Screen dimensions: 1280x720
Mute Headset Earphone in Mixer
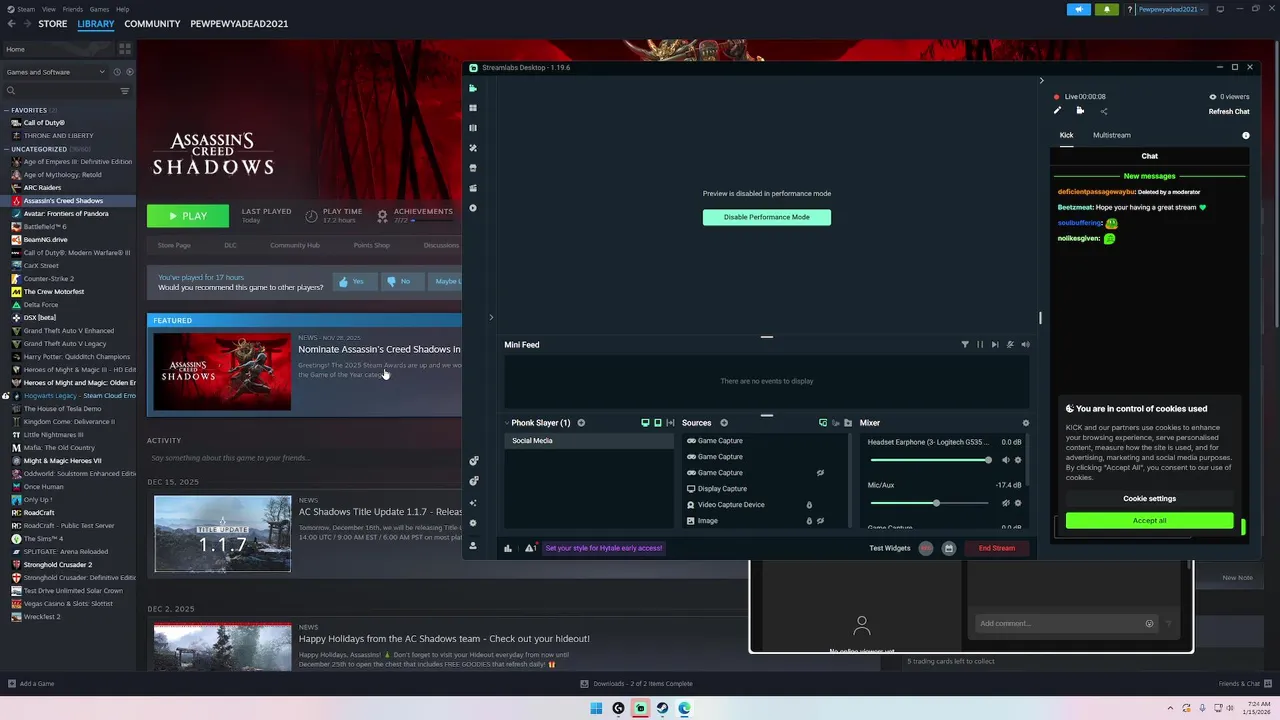click(1006, 460)
